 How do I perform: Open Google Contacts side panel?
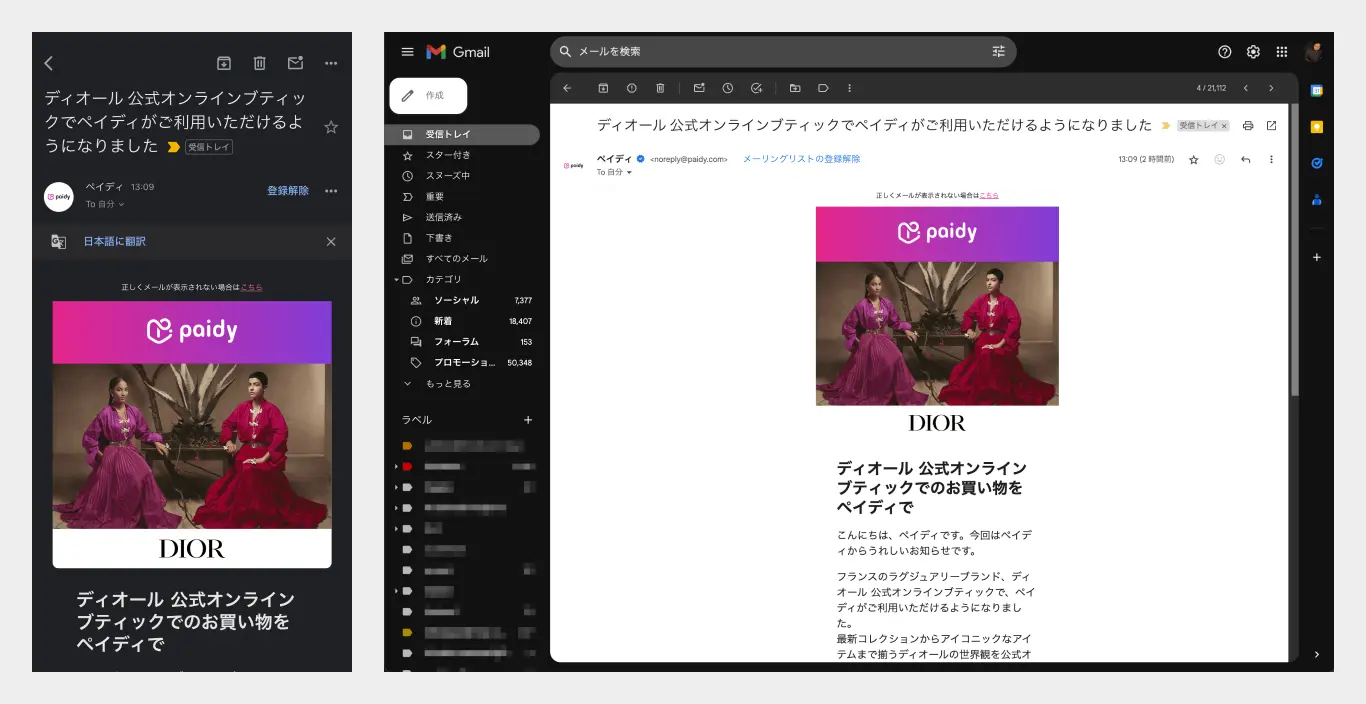point(1317,199)
